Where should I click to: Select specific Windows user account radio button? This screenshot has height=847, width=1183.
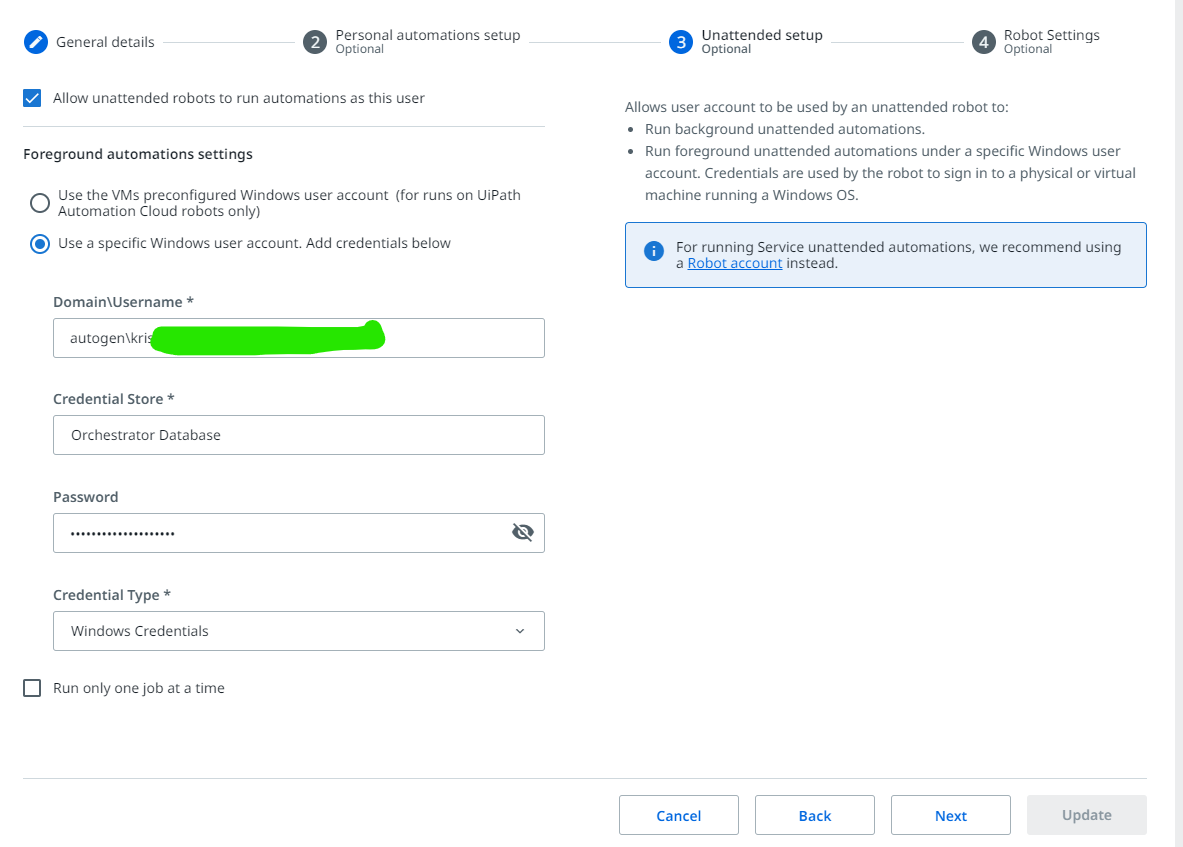coord(40,244)
